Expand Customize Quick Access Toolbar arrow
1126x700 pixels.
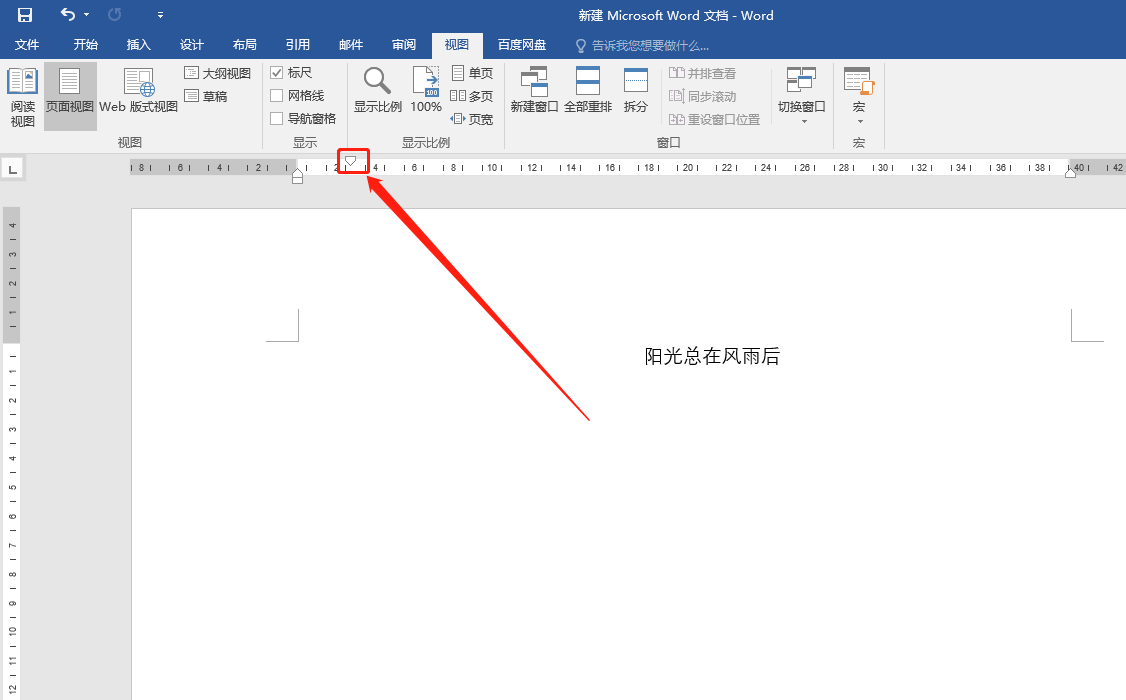coord(160,15)
